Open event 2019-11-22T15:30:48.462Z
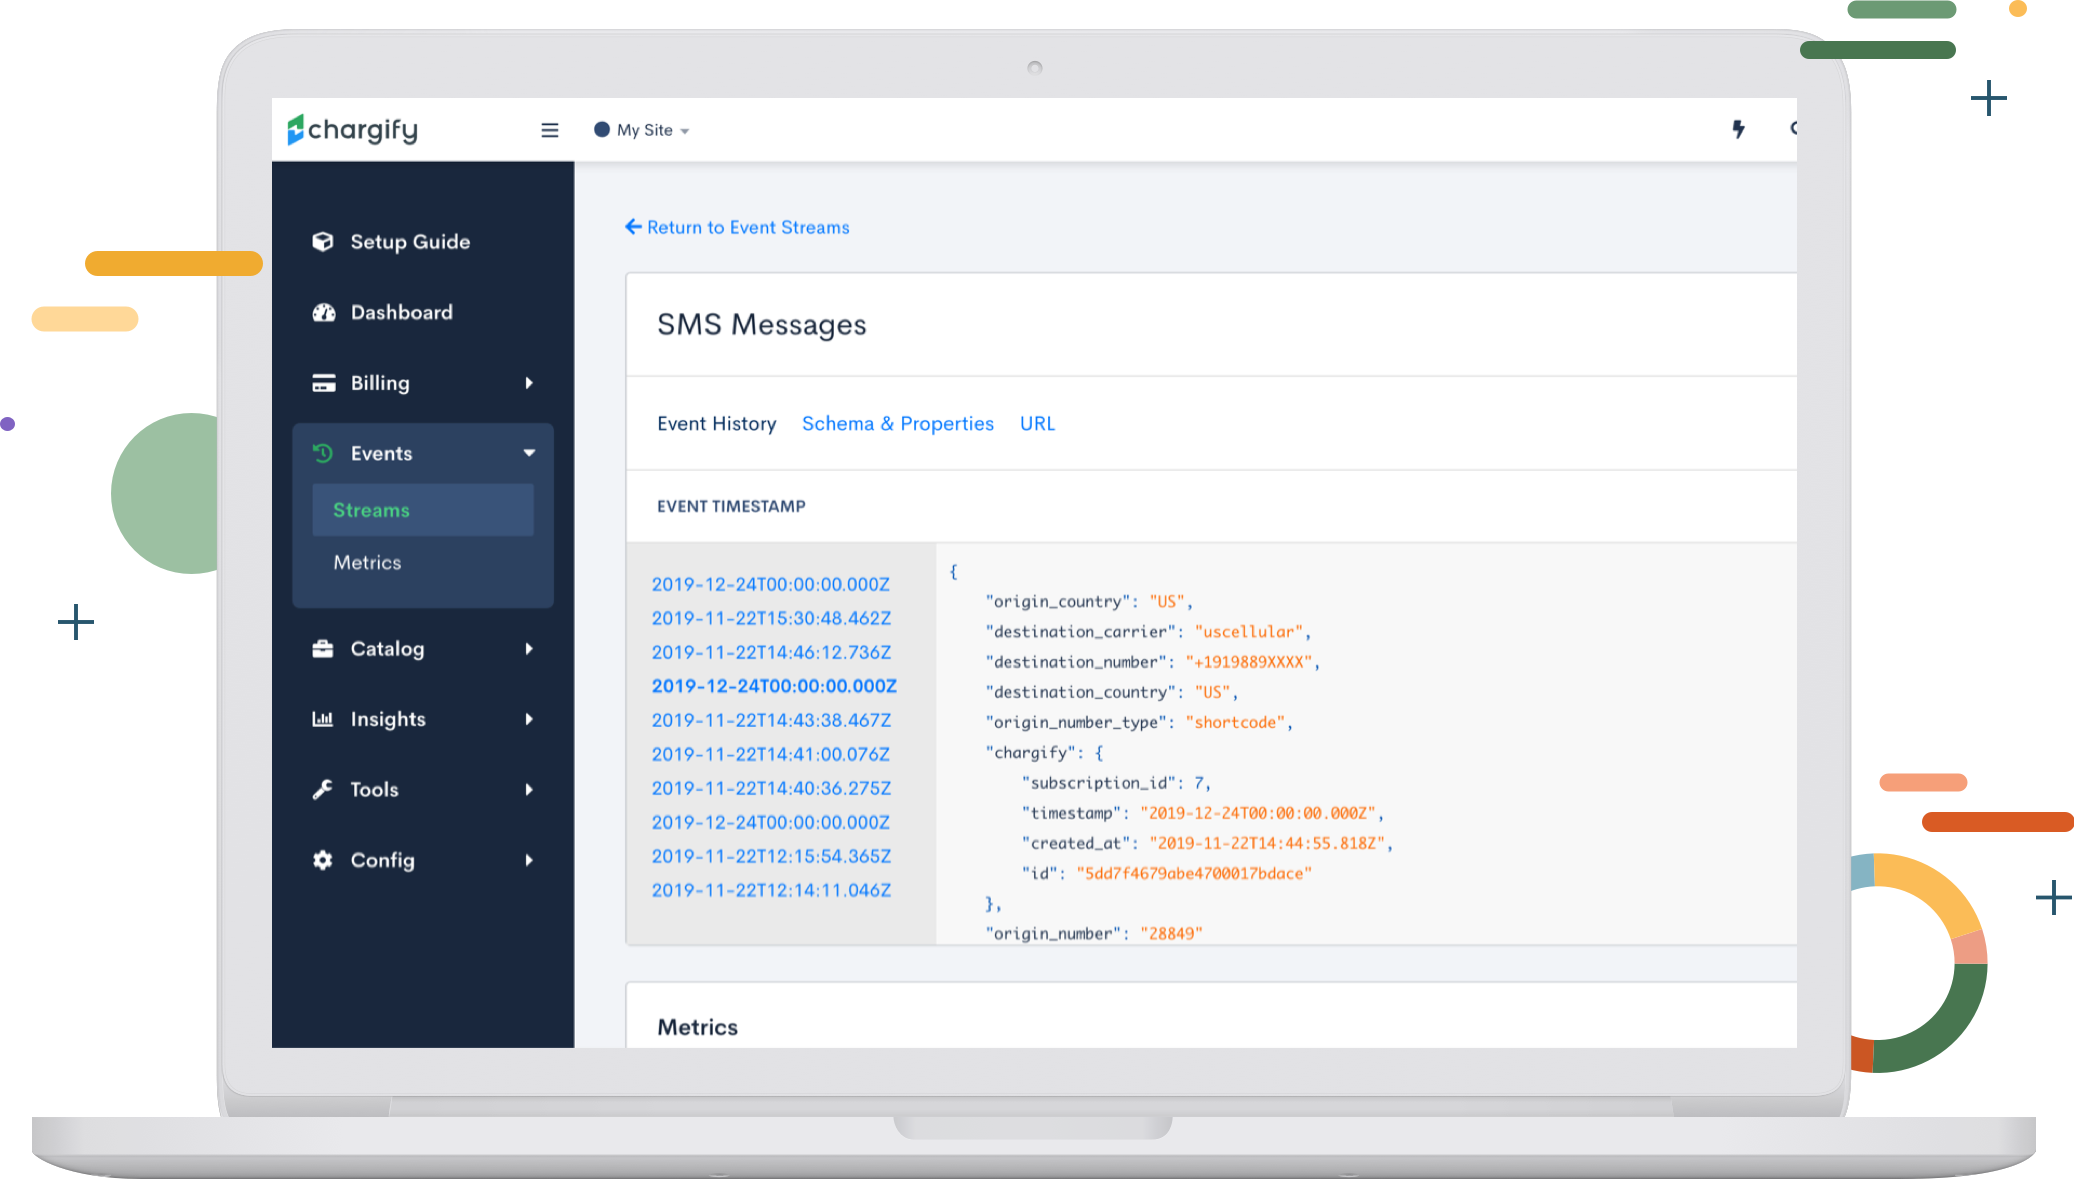Screen dimensions: 2074x1179 click(x=771, y=618)
